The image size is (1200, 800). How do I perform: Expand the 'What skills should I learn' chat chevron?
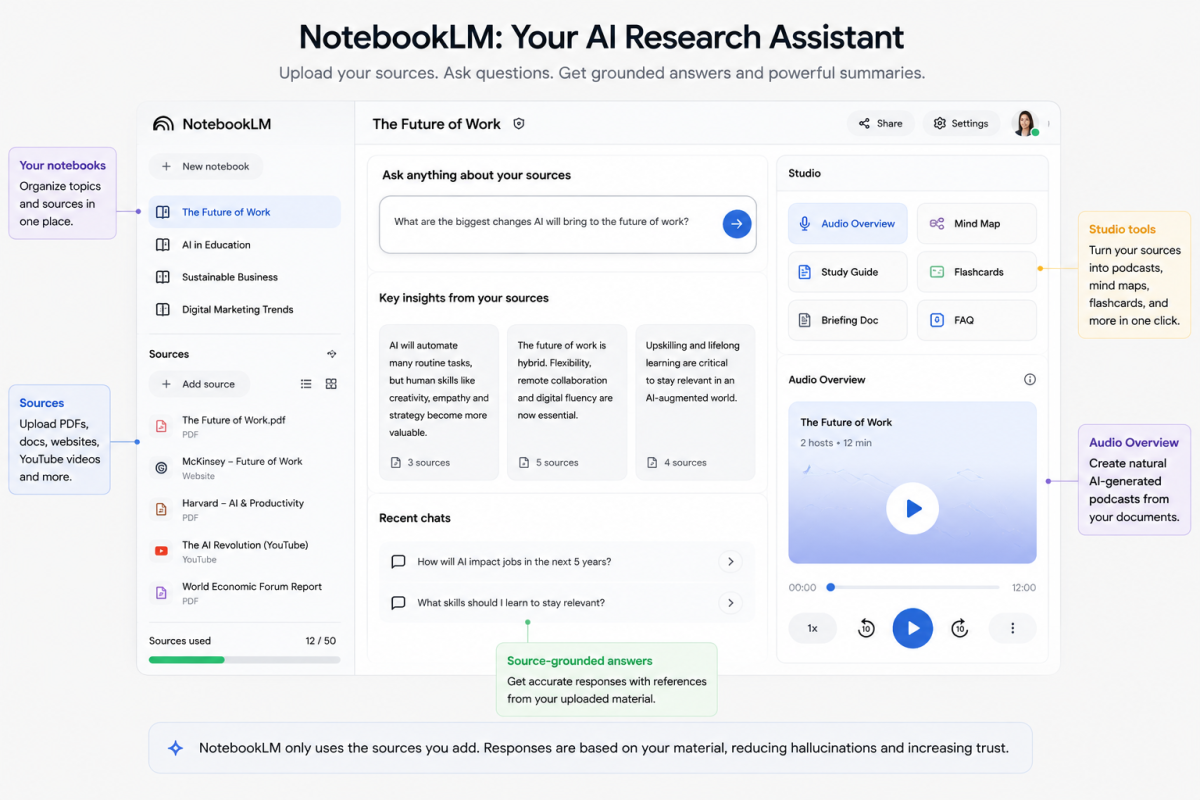coord(731,603)
